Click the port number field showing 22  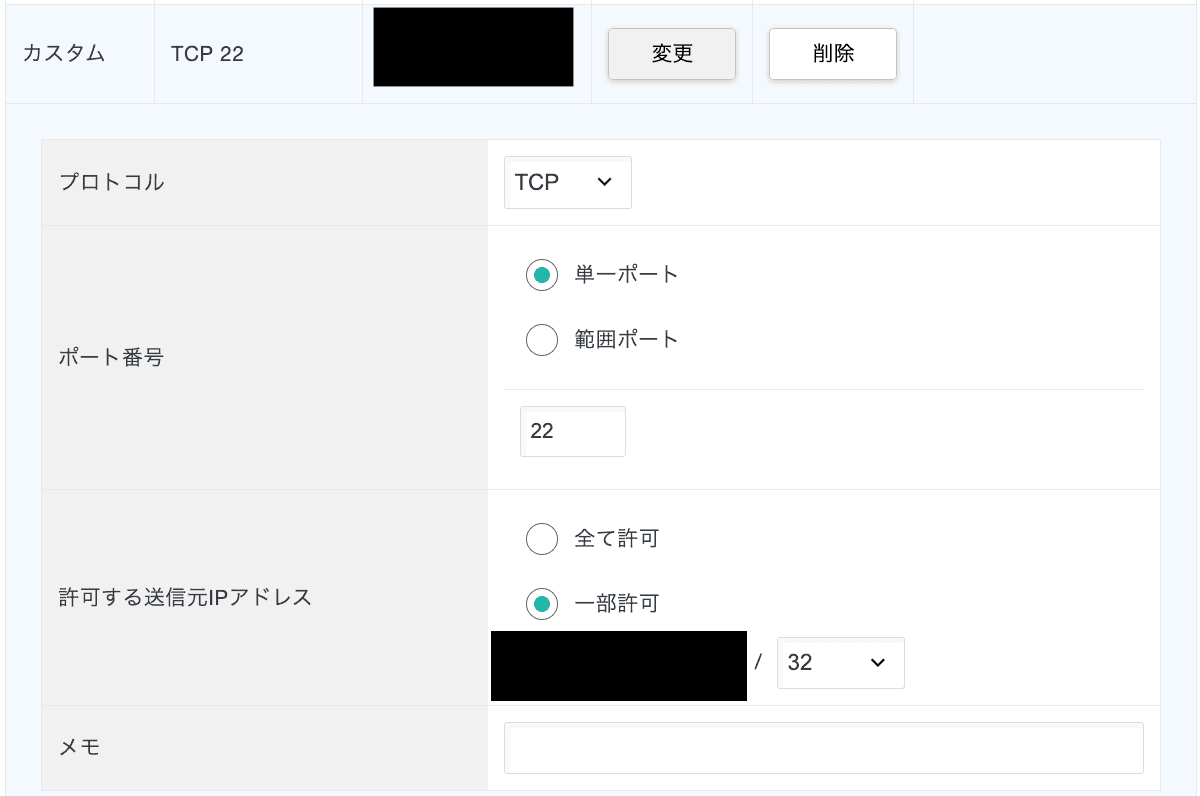[x=572, y=432]
